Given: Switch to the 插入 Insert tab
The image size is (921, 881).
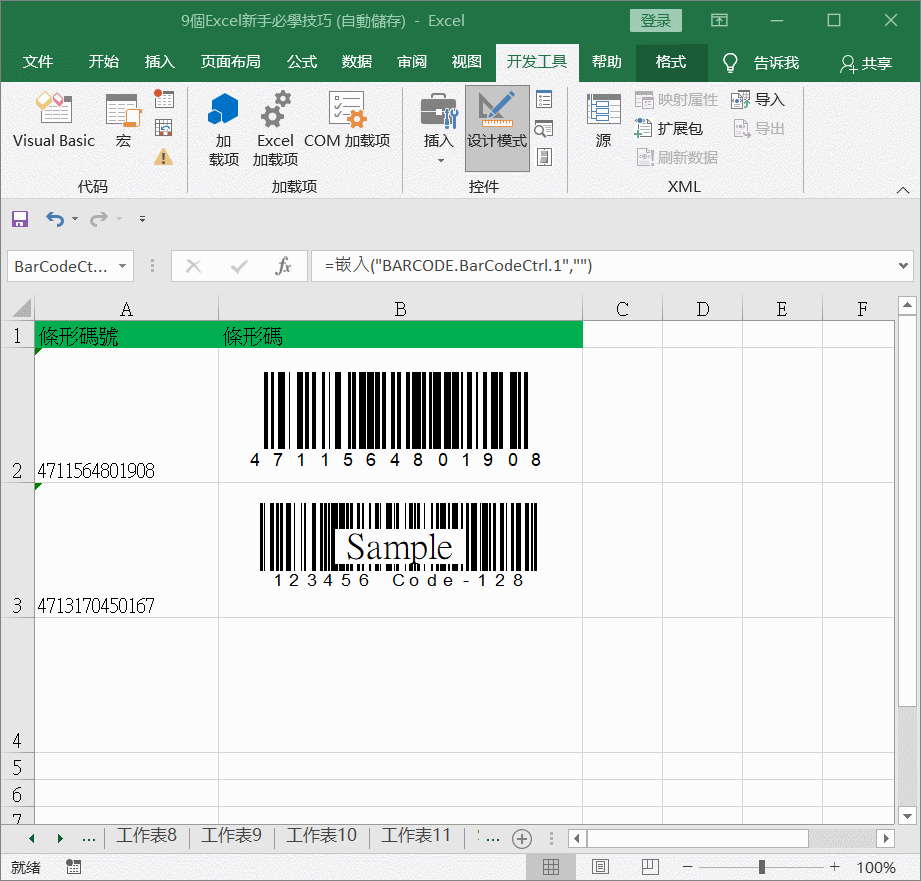Looking at the screenshot, I should tap(160, 62).
